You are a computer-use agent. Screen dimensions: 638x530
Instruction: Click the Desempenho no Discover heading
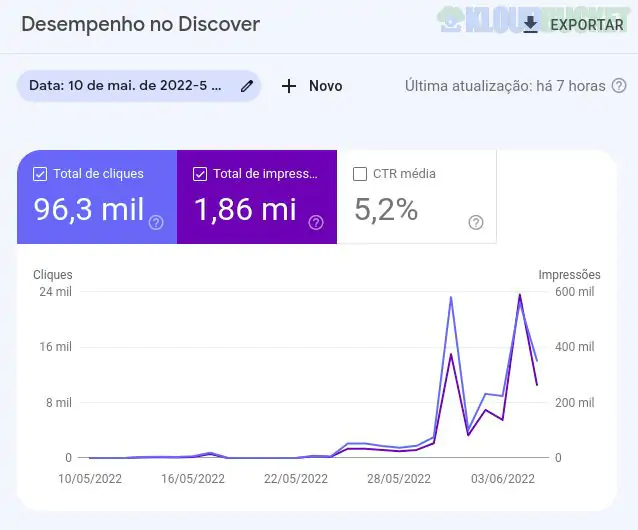pyautogui.click(x=140, y=24)
